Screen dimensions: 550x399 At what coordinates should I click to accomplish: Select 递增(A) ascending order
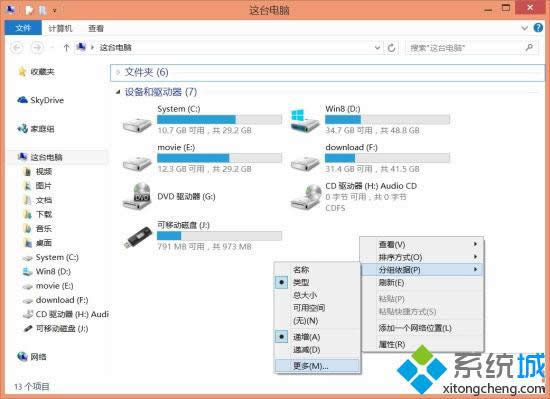point(306,337)
